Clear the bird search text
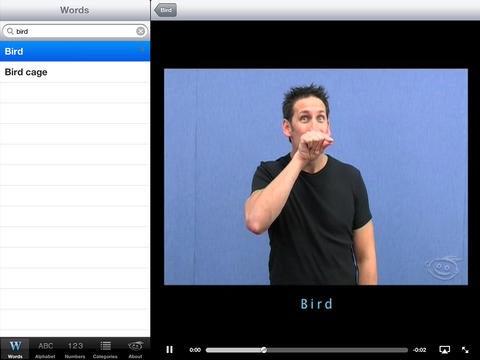480x360 pixels. (x=141, y=31)
